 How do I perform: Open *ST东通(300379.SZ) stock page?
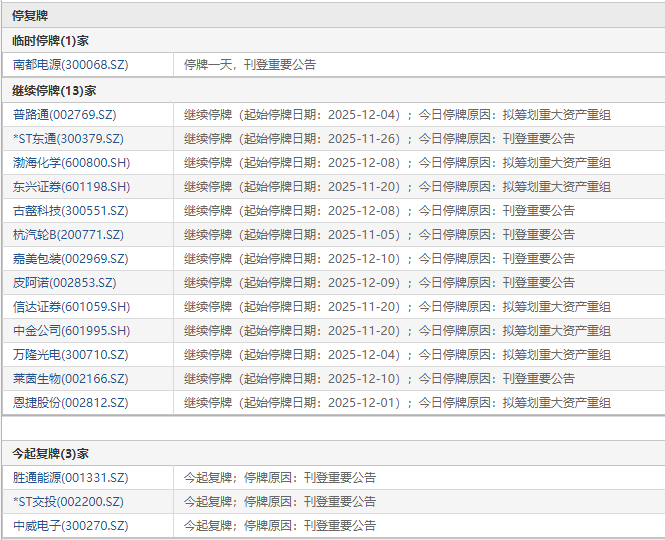coord(69,139)
